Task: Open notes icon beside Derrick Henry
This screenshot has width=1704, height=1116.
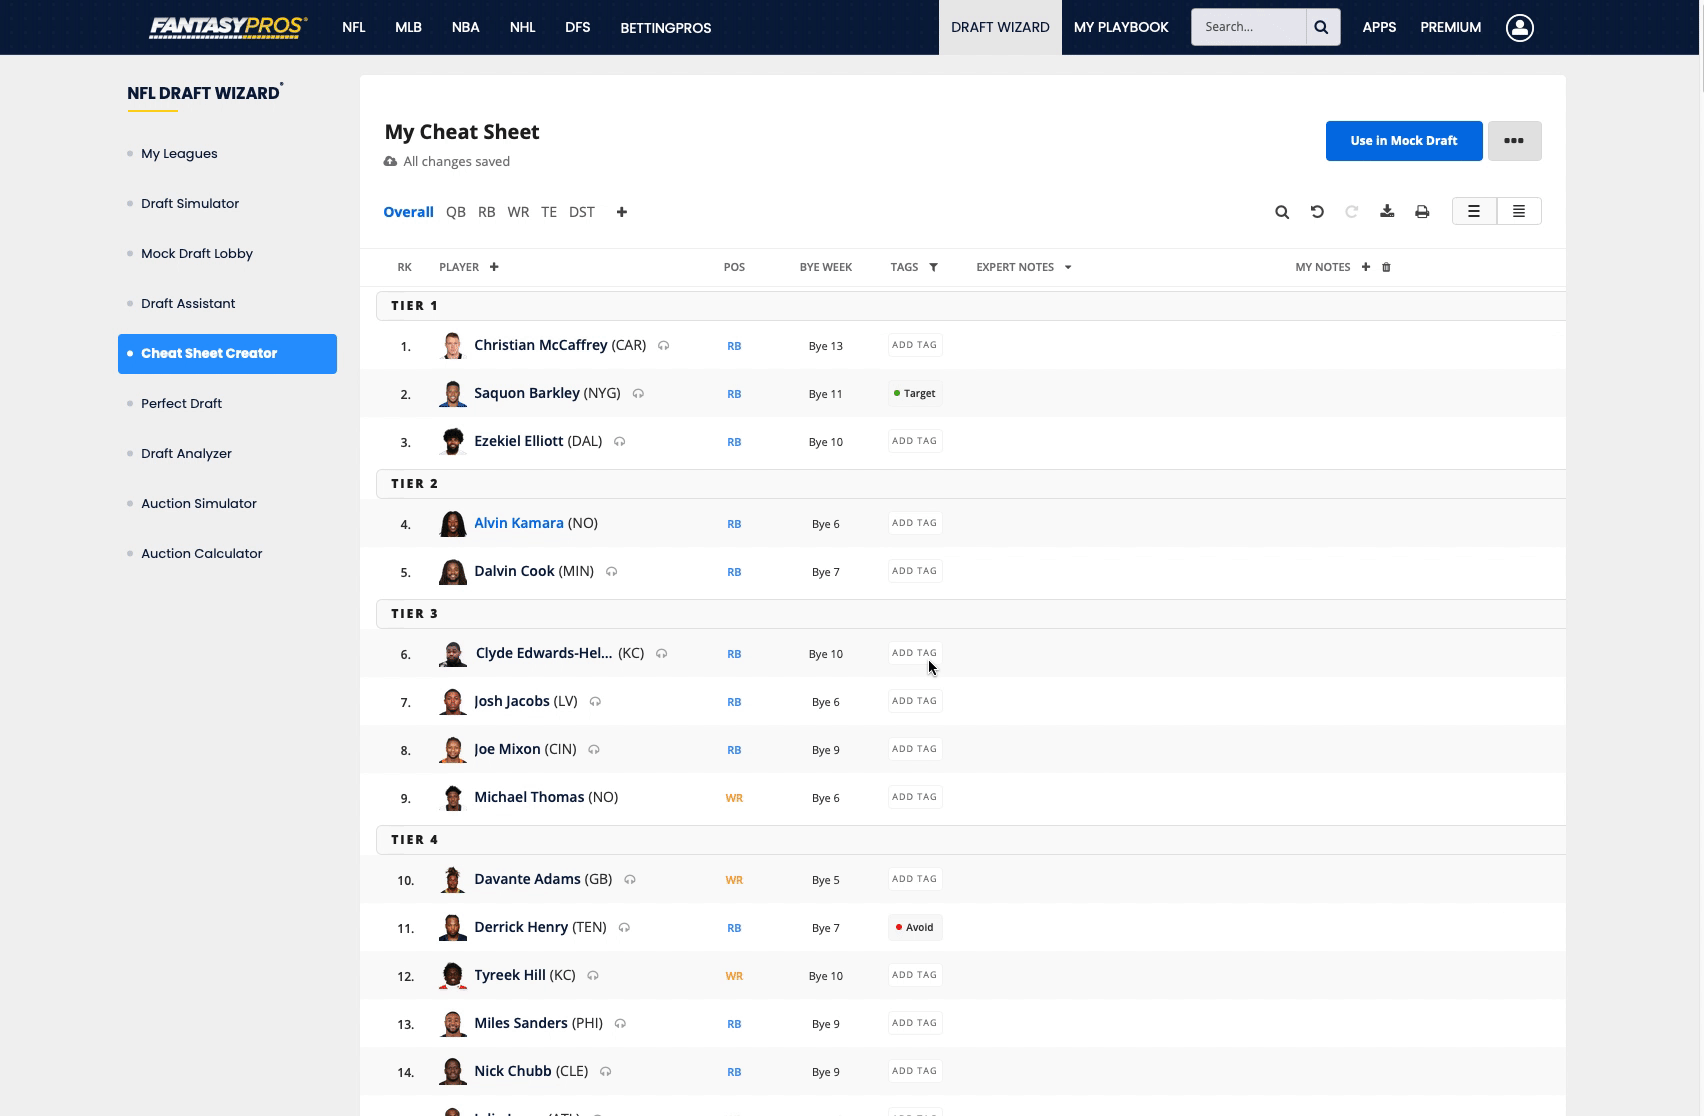Action: click(624, 928)
